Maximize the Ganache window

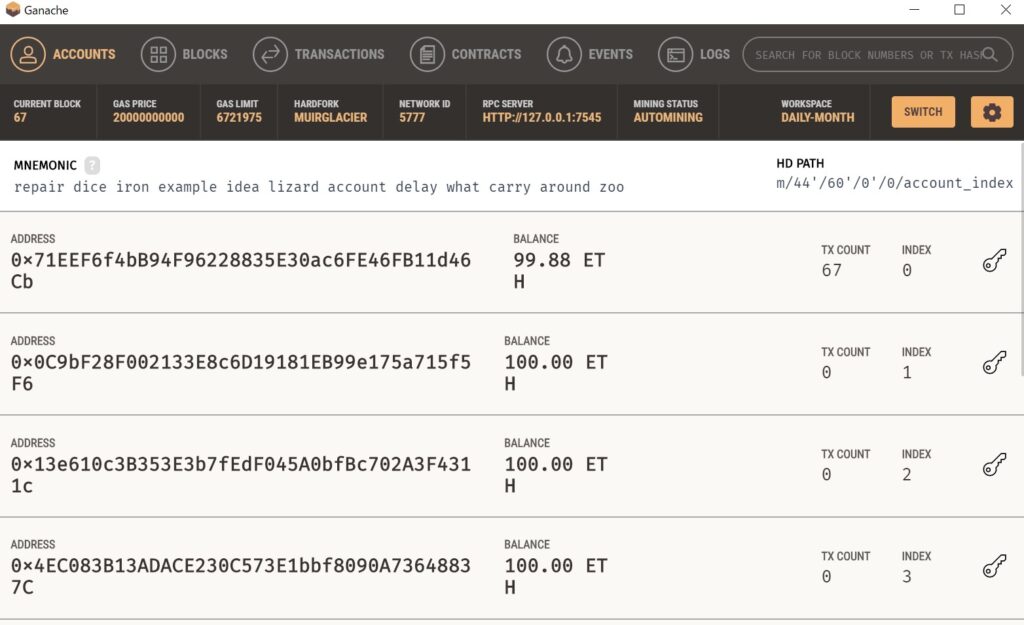click(959, 9)
